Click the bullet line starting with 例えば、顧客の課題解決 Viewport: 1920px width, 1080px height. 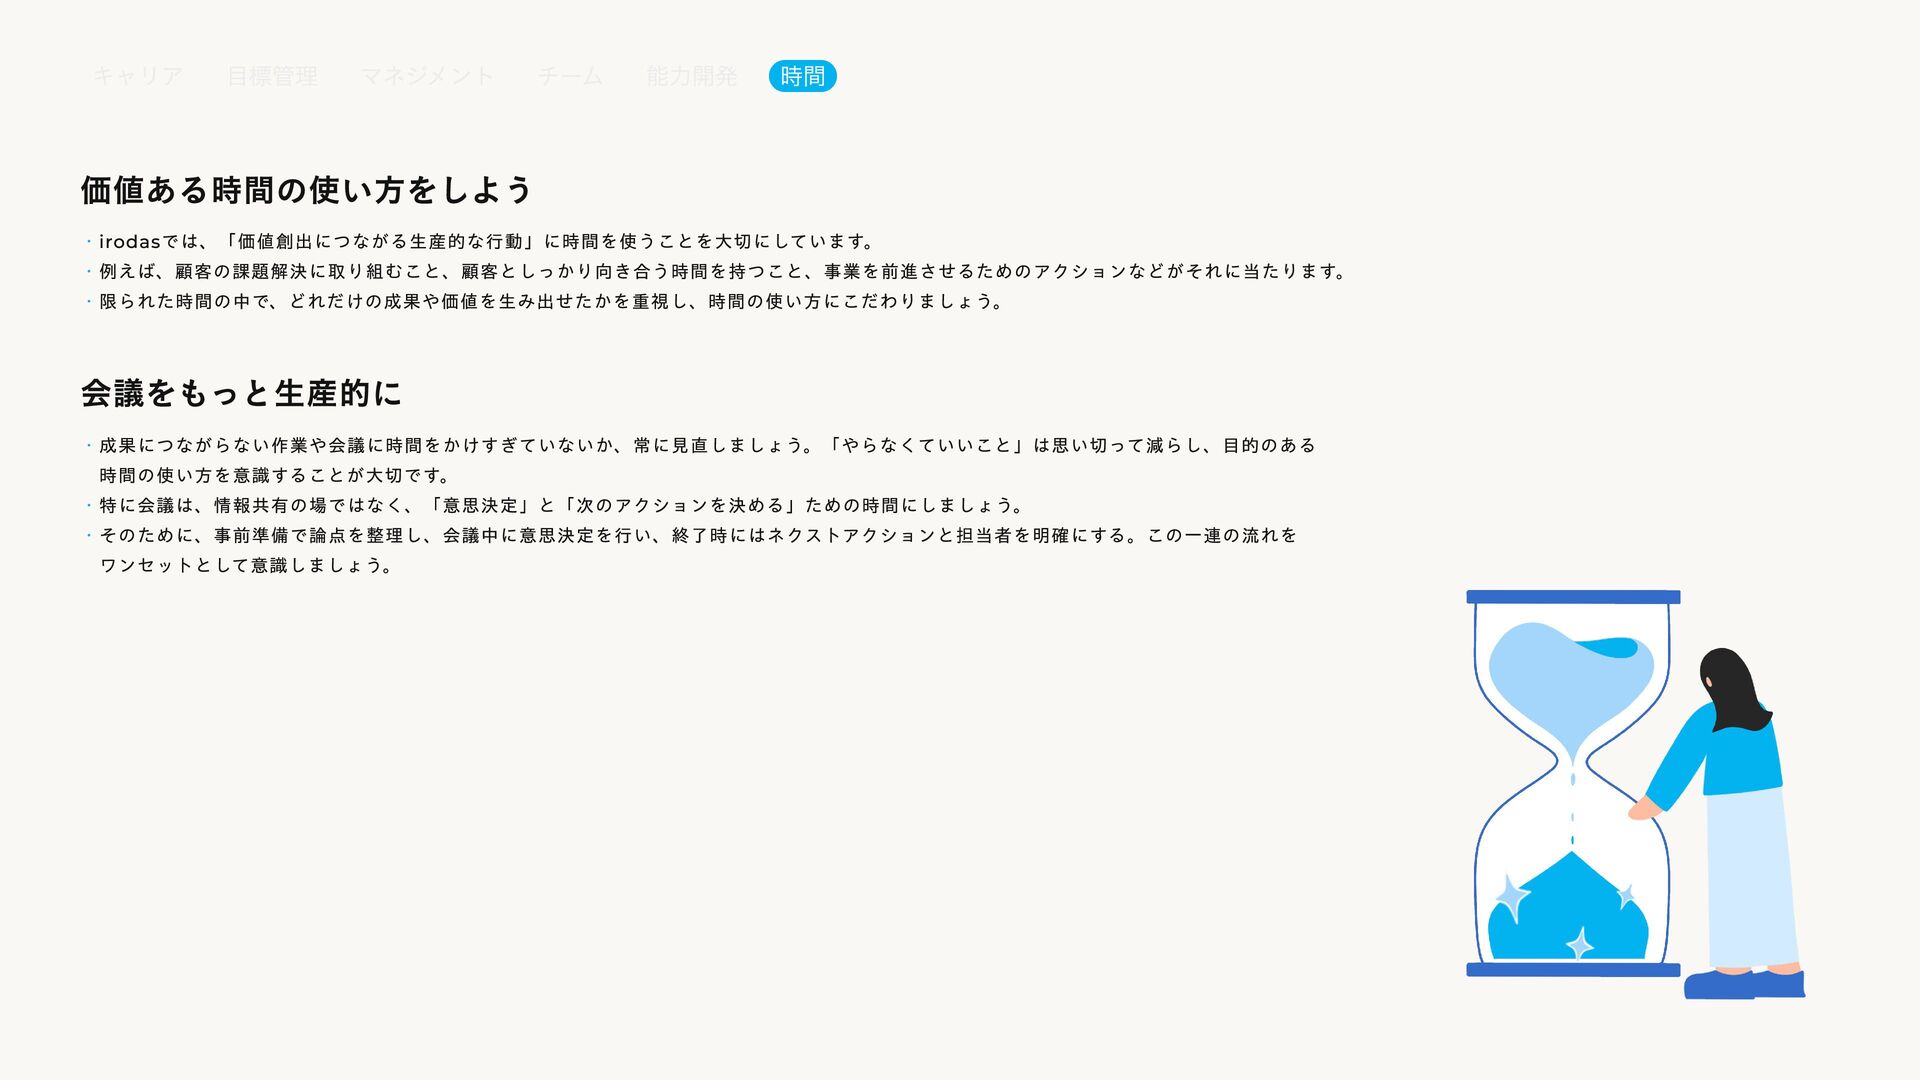(x=720, y=272)
